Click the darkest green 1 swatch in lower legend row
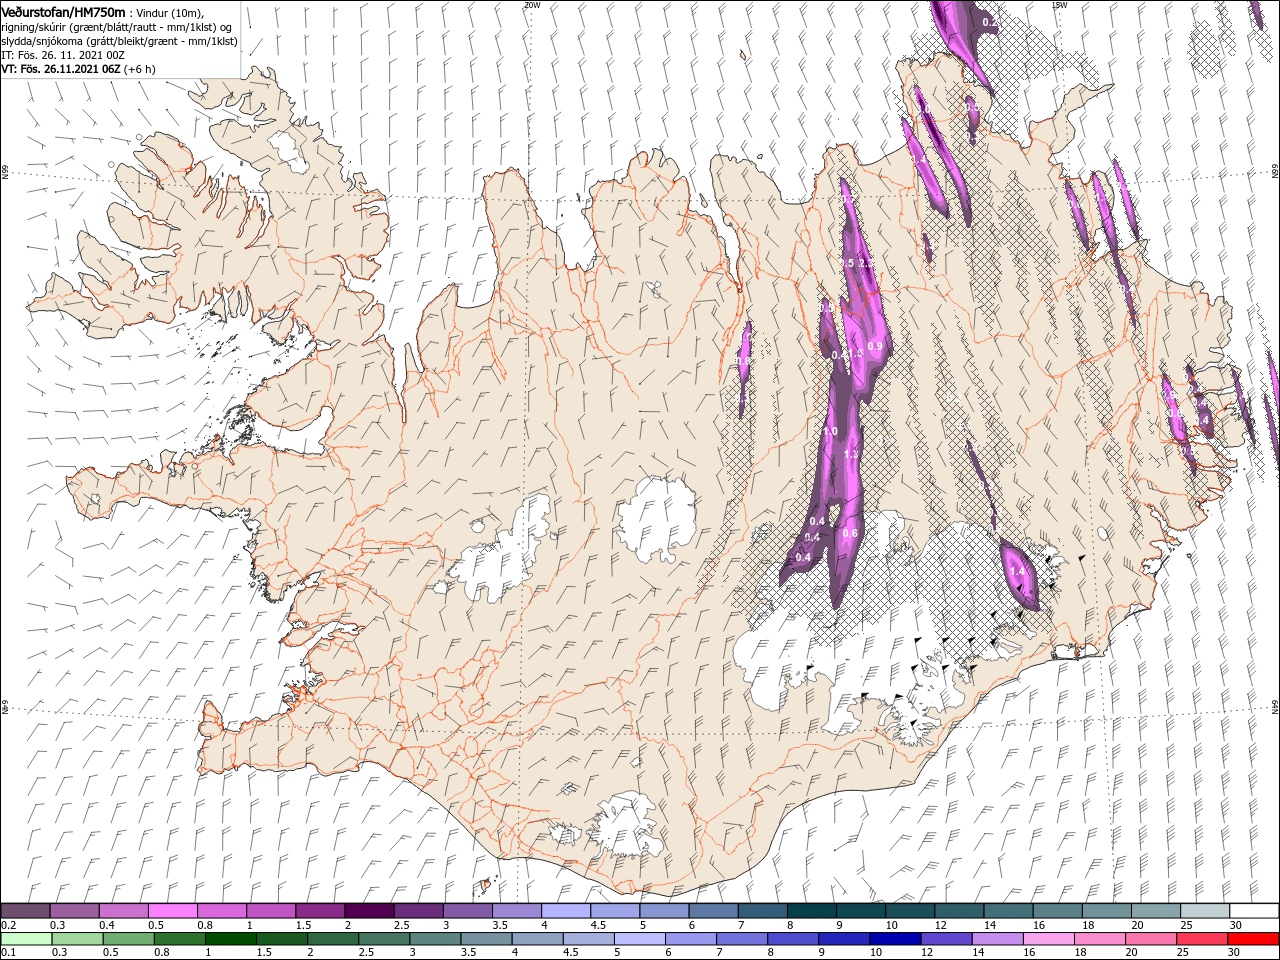The image size is (1280, 960). pyautogui.click(x=230, y=939)
